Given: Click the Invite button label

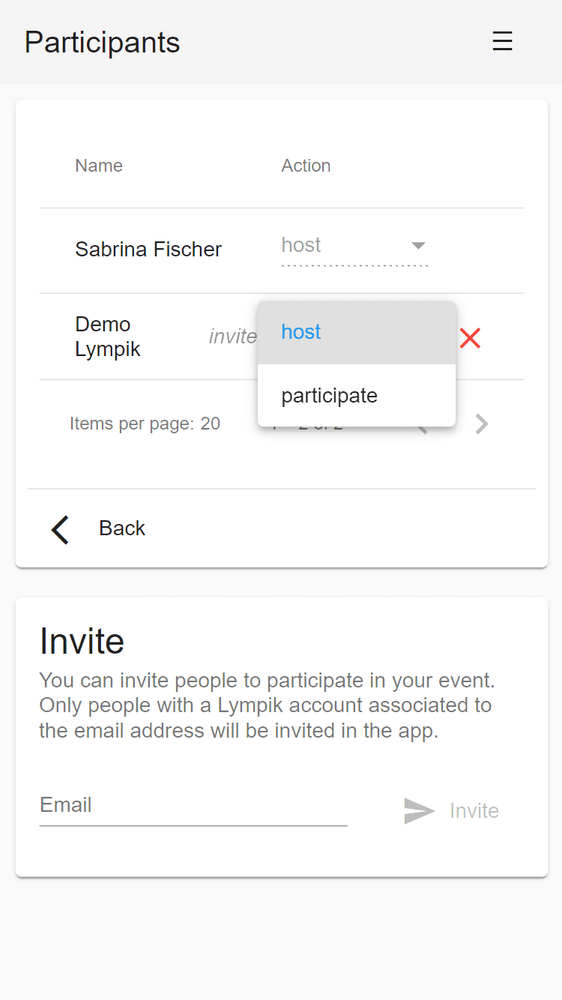Looking at the screenshot, I should (x=474, y=811).
